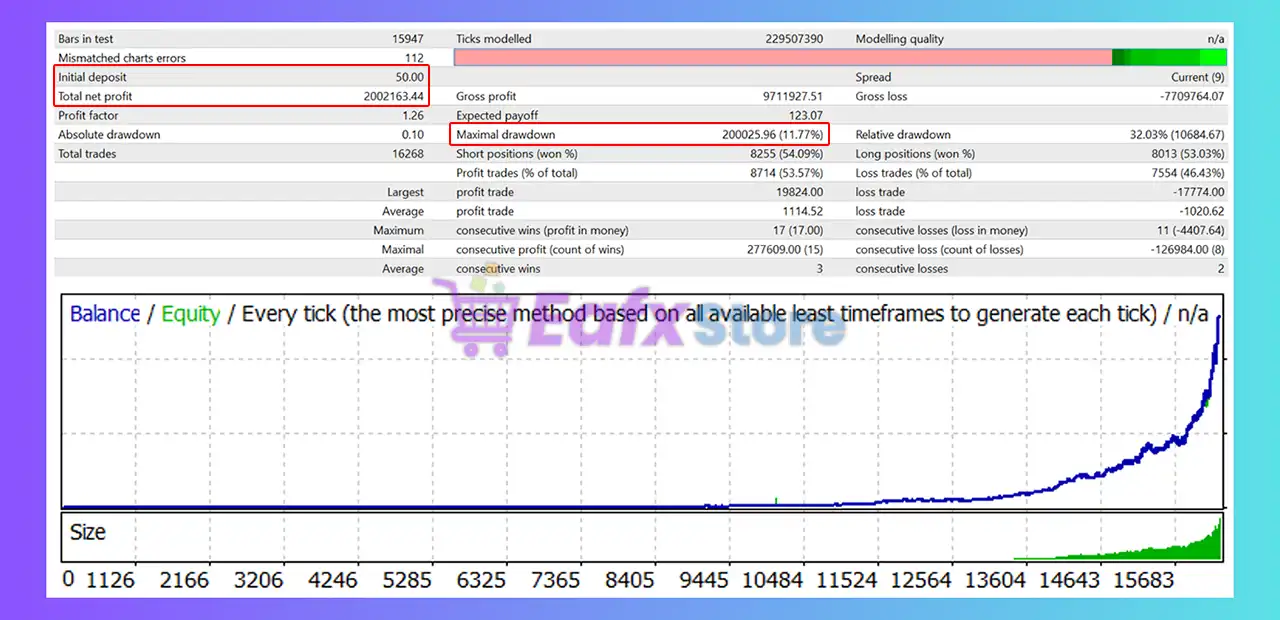Select the Profit factor row label

point(88,116)
